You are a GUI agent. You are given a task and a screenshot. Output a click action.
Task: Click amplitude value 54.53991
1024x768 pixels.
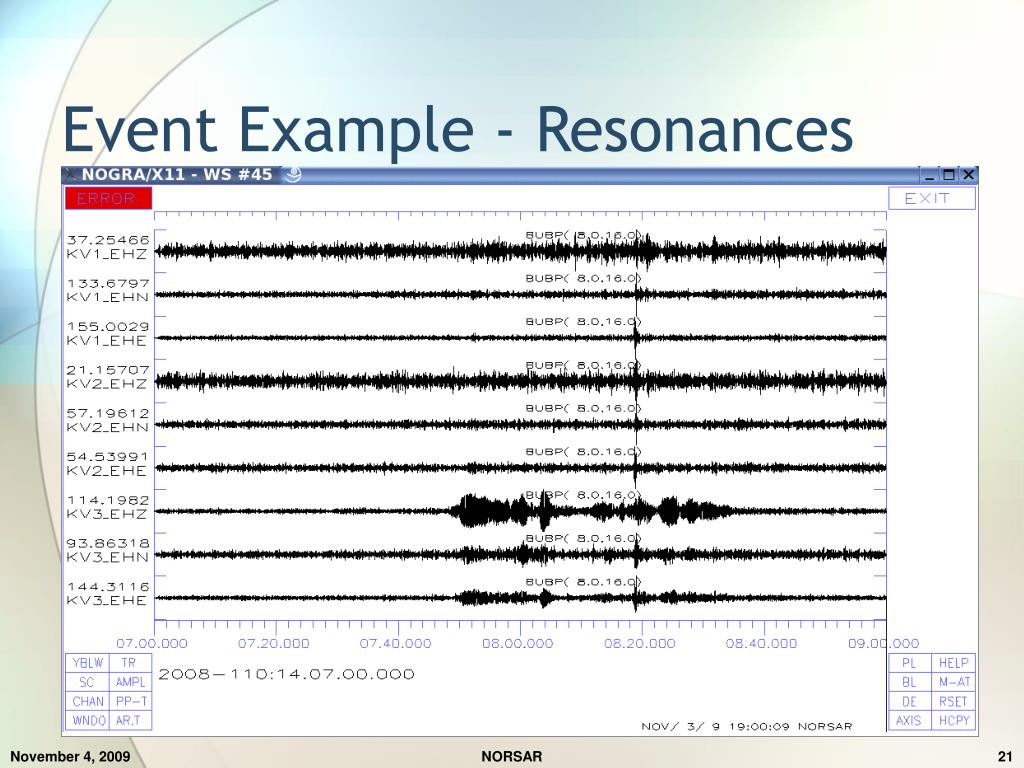tap(108, 456)
